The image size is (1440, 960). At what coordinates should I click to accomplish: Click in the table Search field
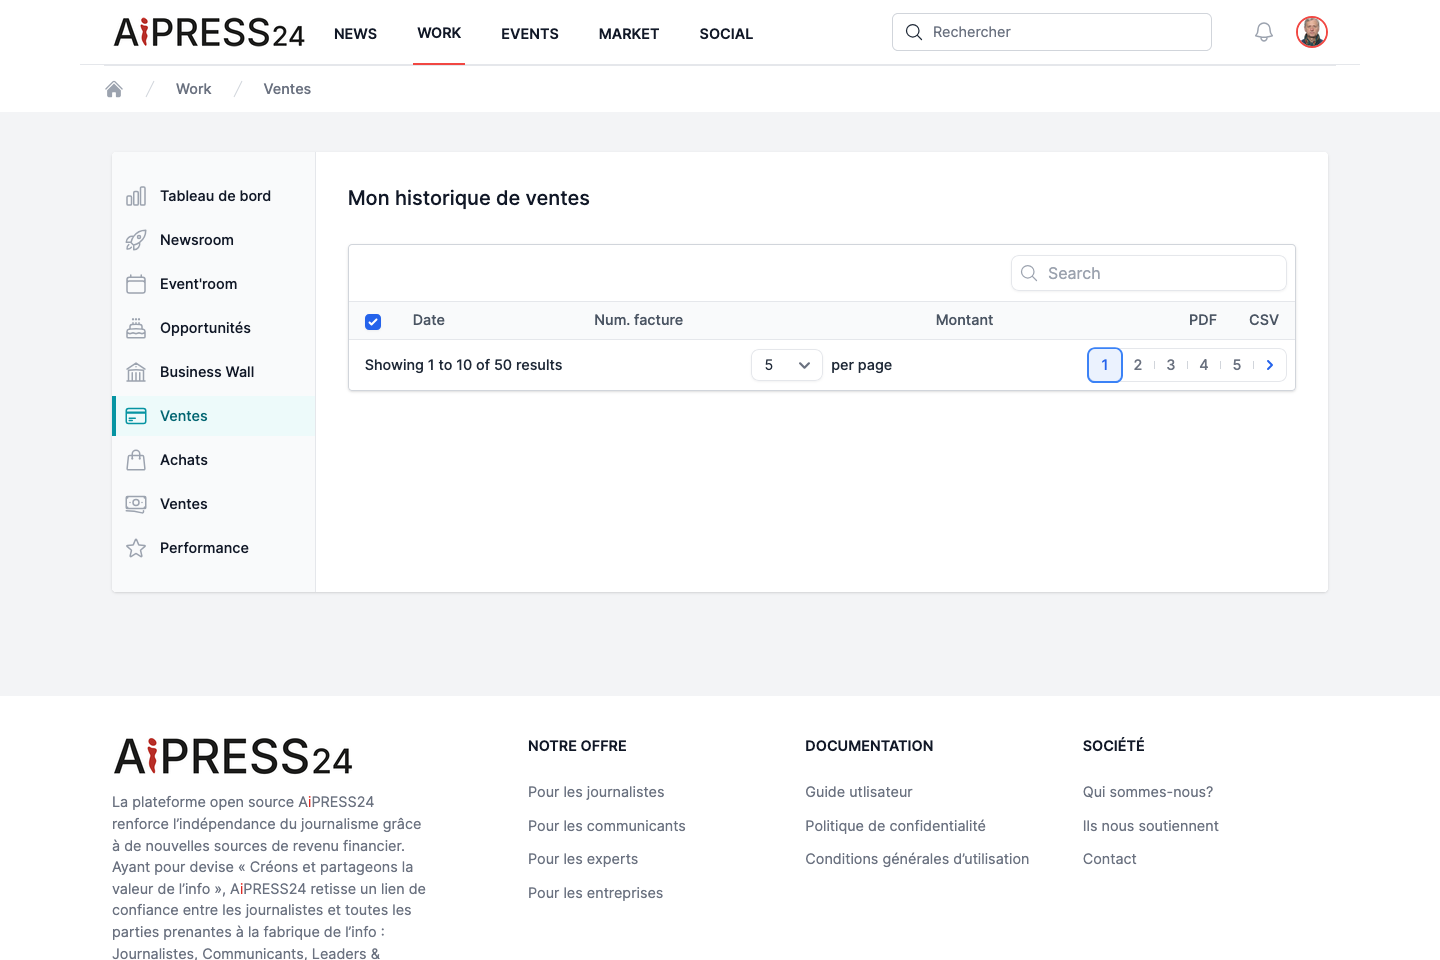click(x=1149, y=273)
